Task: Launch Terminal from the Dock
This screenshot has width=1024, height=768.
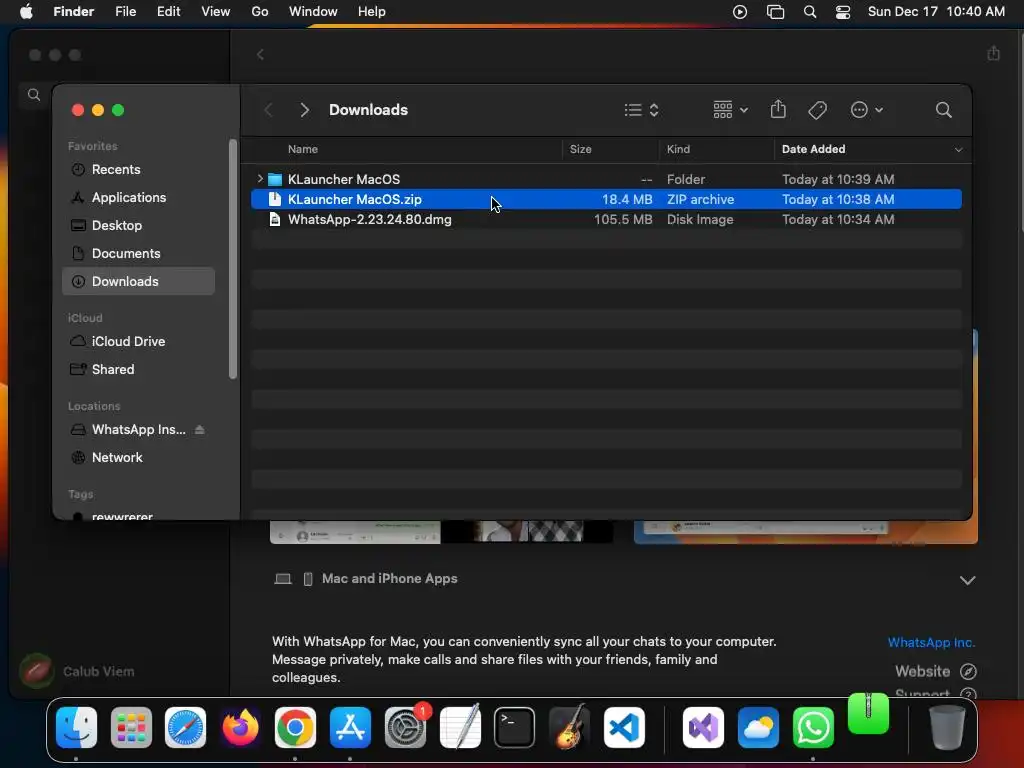Action: pyautogui.click(x=515, y=728)
